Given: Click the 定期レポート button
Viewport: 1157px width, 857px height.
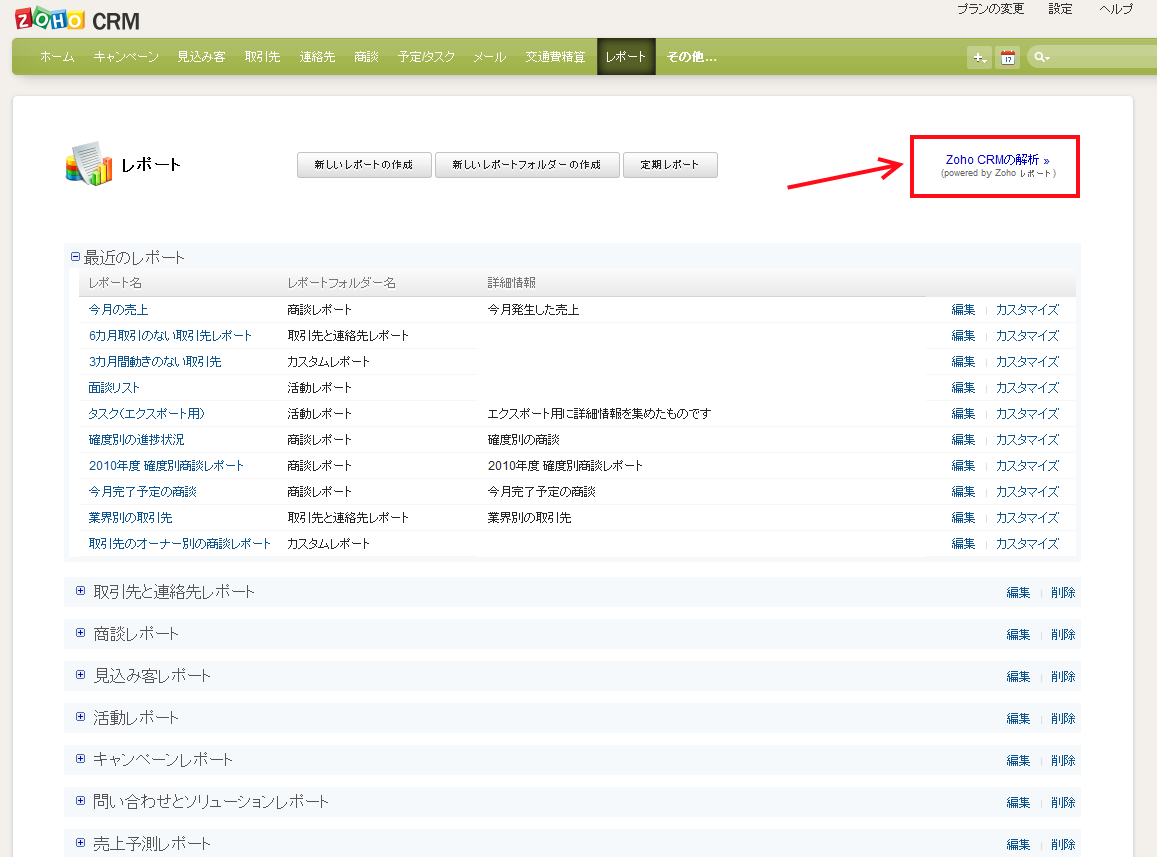Looking at the screenshot, I should 670,165.
